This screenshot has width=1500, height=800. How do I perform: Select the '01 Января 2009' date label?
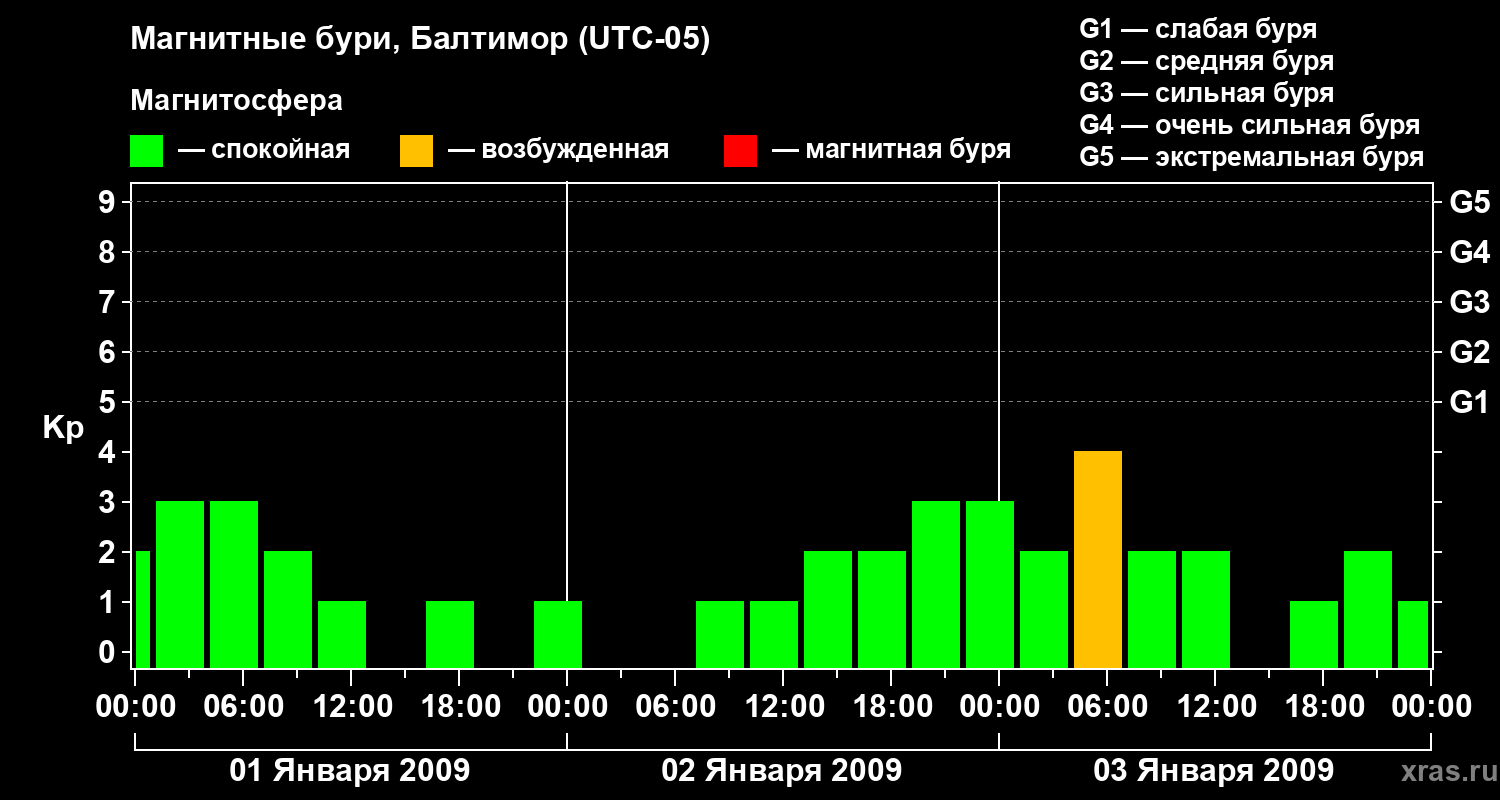[x=350, y=771]
